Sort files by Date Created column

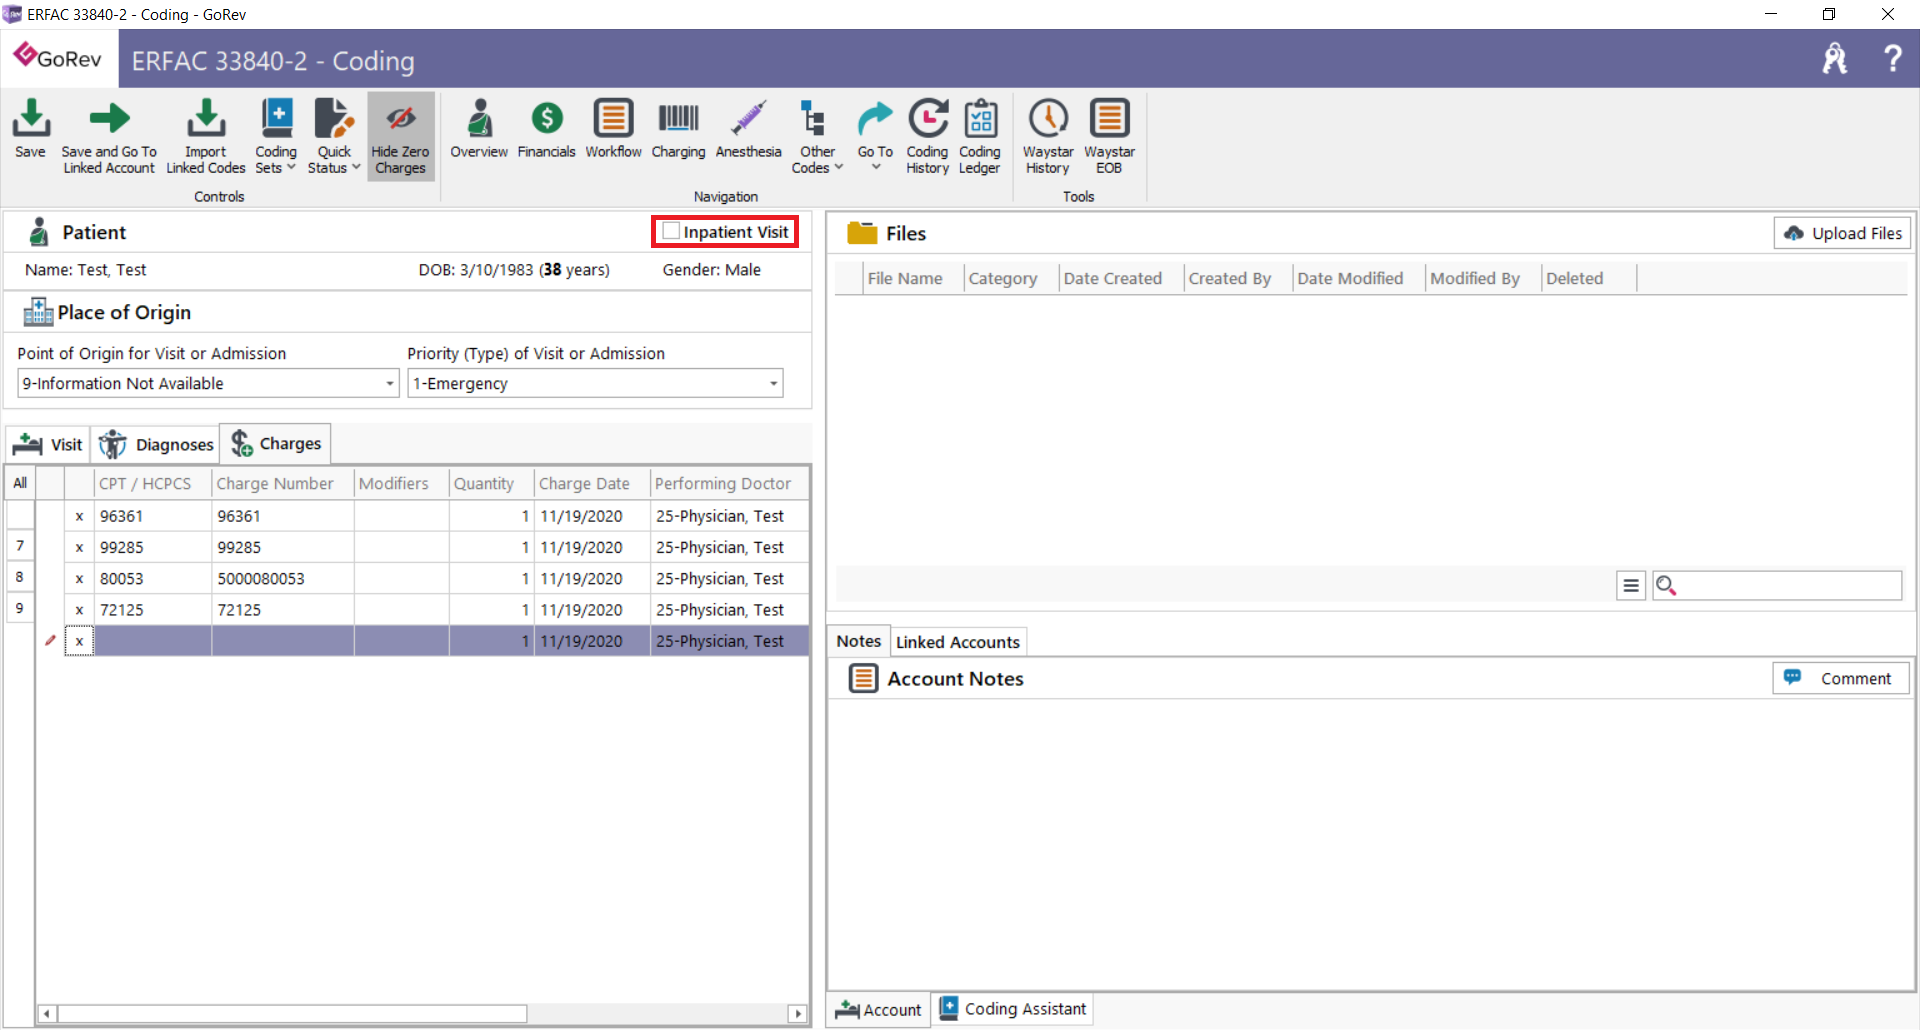(x=1121, y=278)
